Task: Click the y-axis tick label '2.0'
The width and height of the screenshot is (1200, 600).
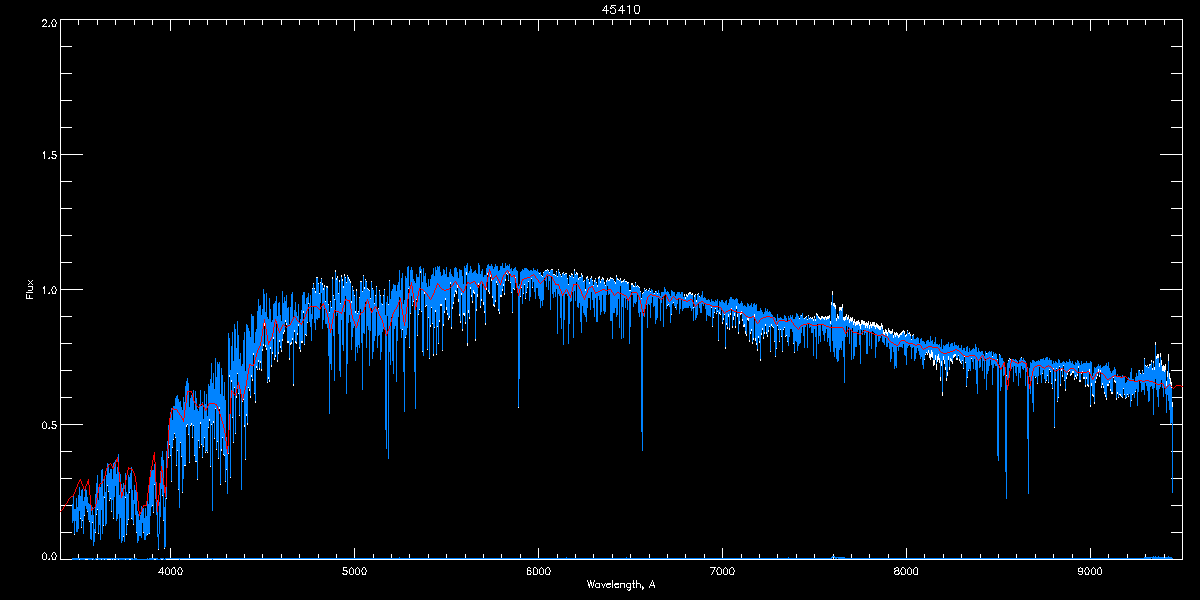Action: pos(47,23)
